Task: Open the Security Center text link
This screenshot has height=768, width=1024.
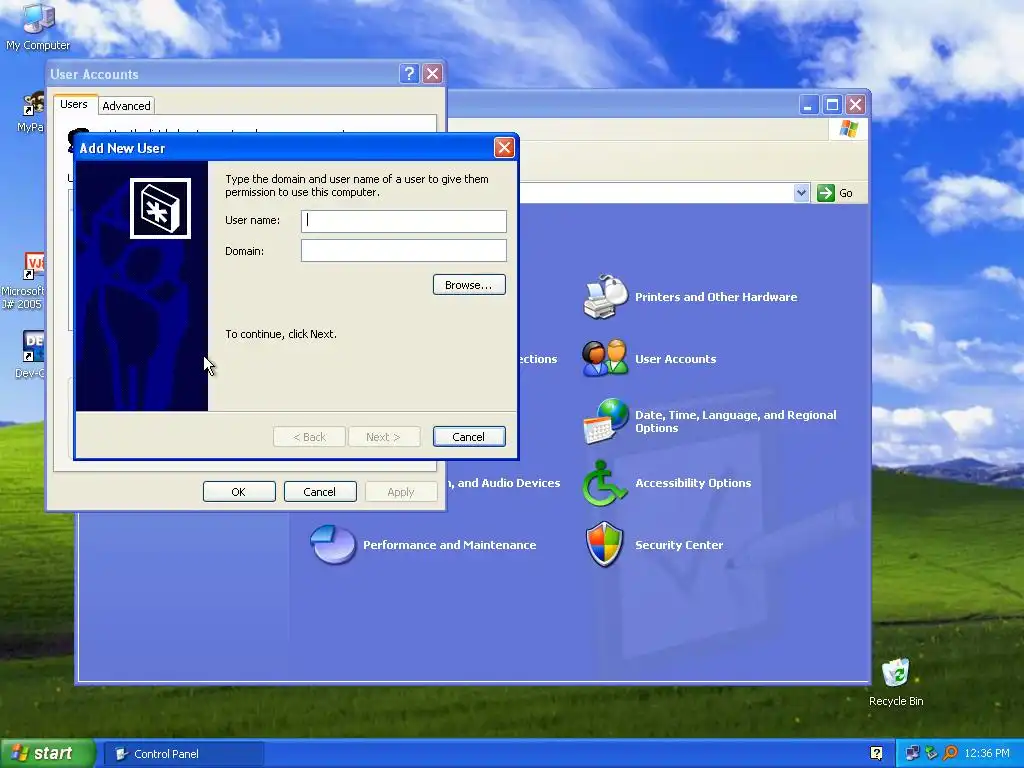Action: pyautogui.click(x=679, y=545)
